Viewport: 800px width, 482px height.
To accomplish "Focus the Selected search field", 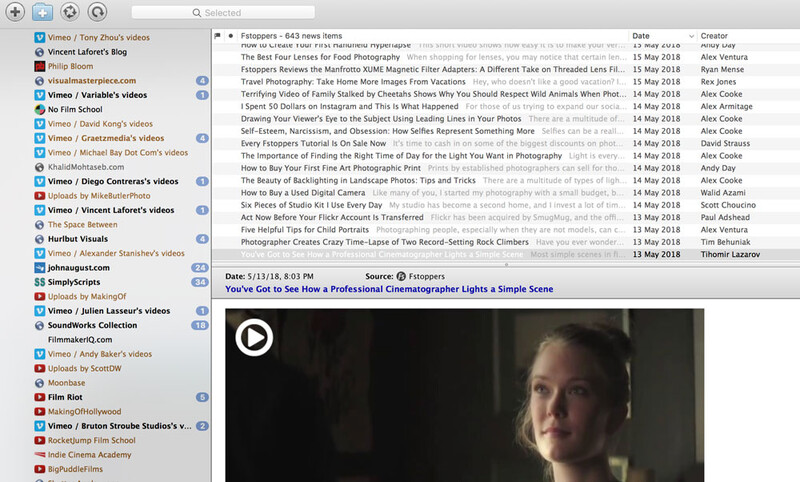I will click(223, 13).
